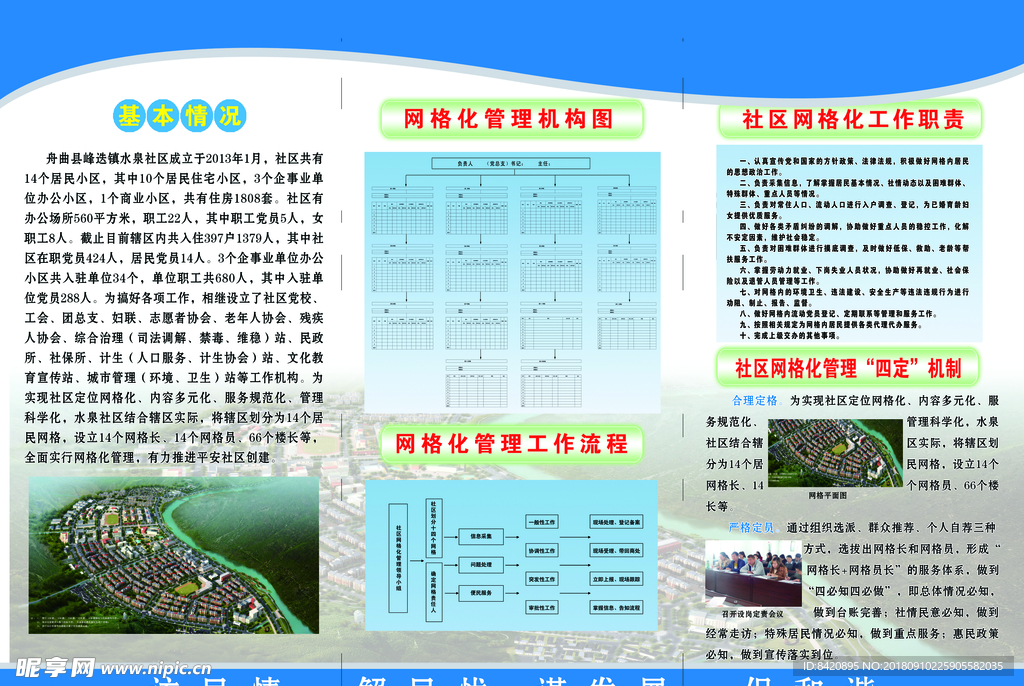Screen dimensions: 1024x686
Task: Click the 一般性工作 flowchart box
Action: (542, 522)
